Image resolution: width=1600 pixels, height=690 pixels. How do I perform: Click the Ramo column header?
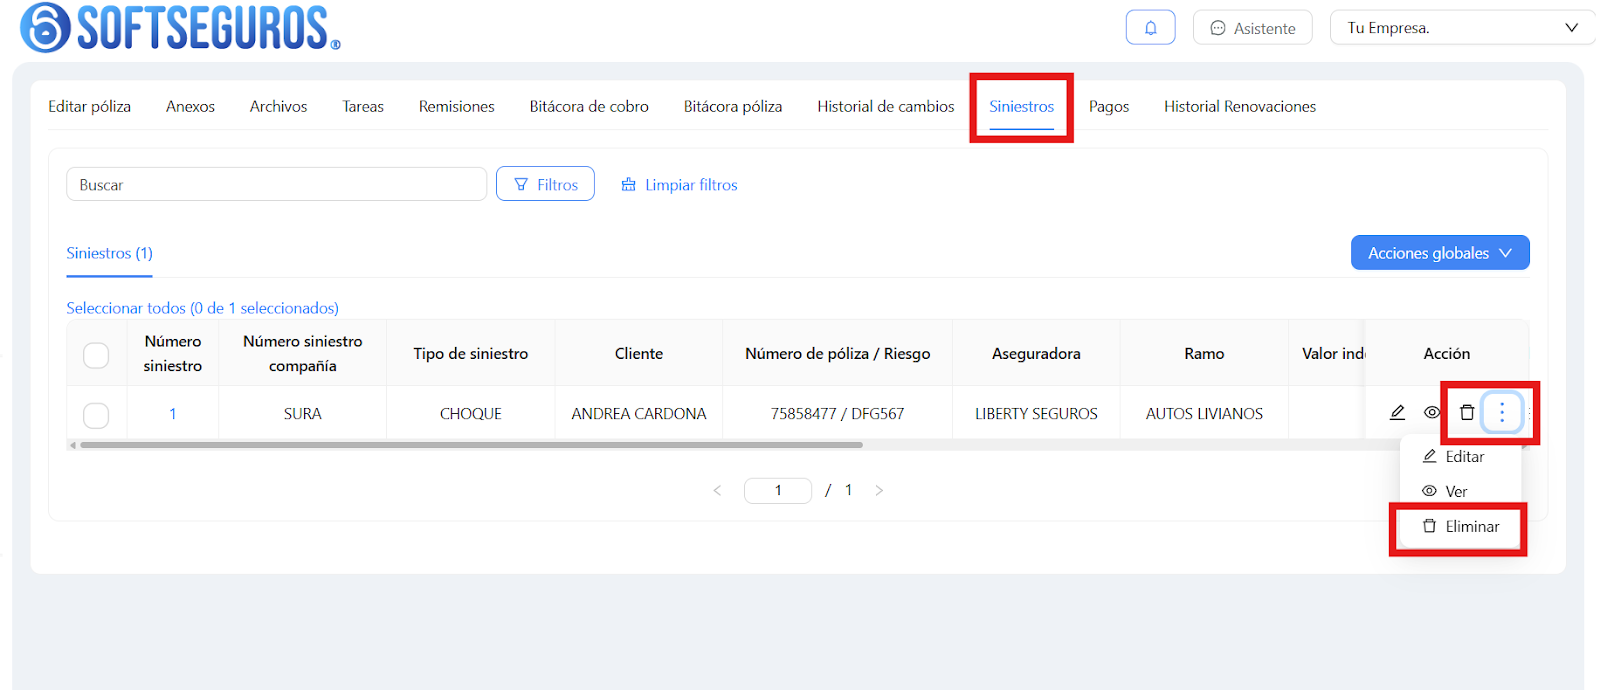click(x=1204, y=353)
